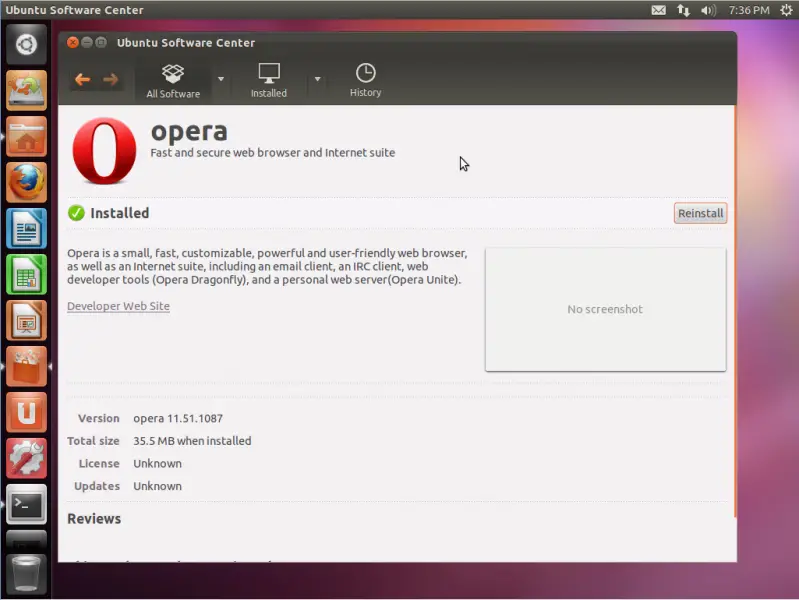The width and height of the screenshot is (799, 600).
Task: Click the 7:36 PM clock
Action: click(749, 10)
